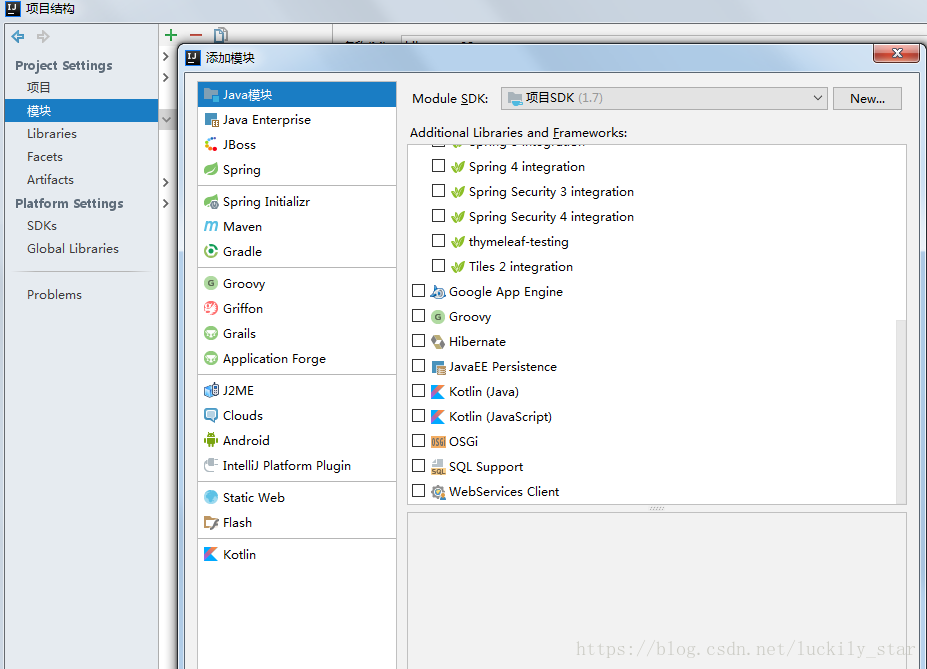Select the Android robot icon
Screen dimensions: 927x669
(x=211, y=440)
